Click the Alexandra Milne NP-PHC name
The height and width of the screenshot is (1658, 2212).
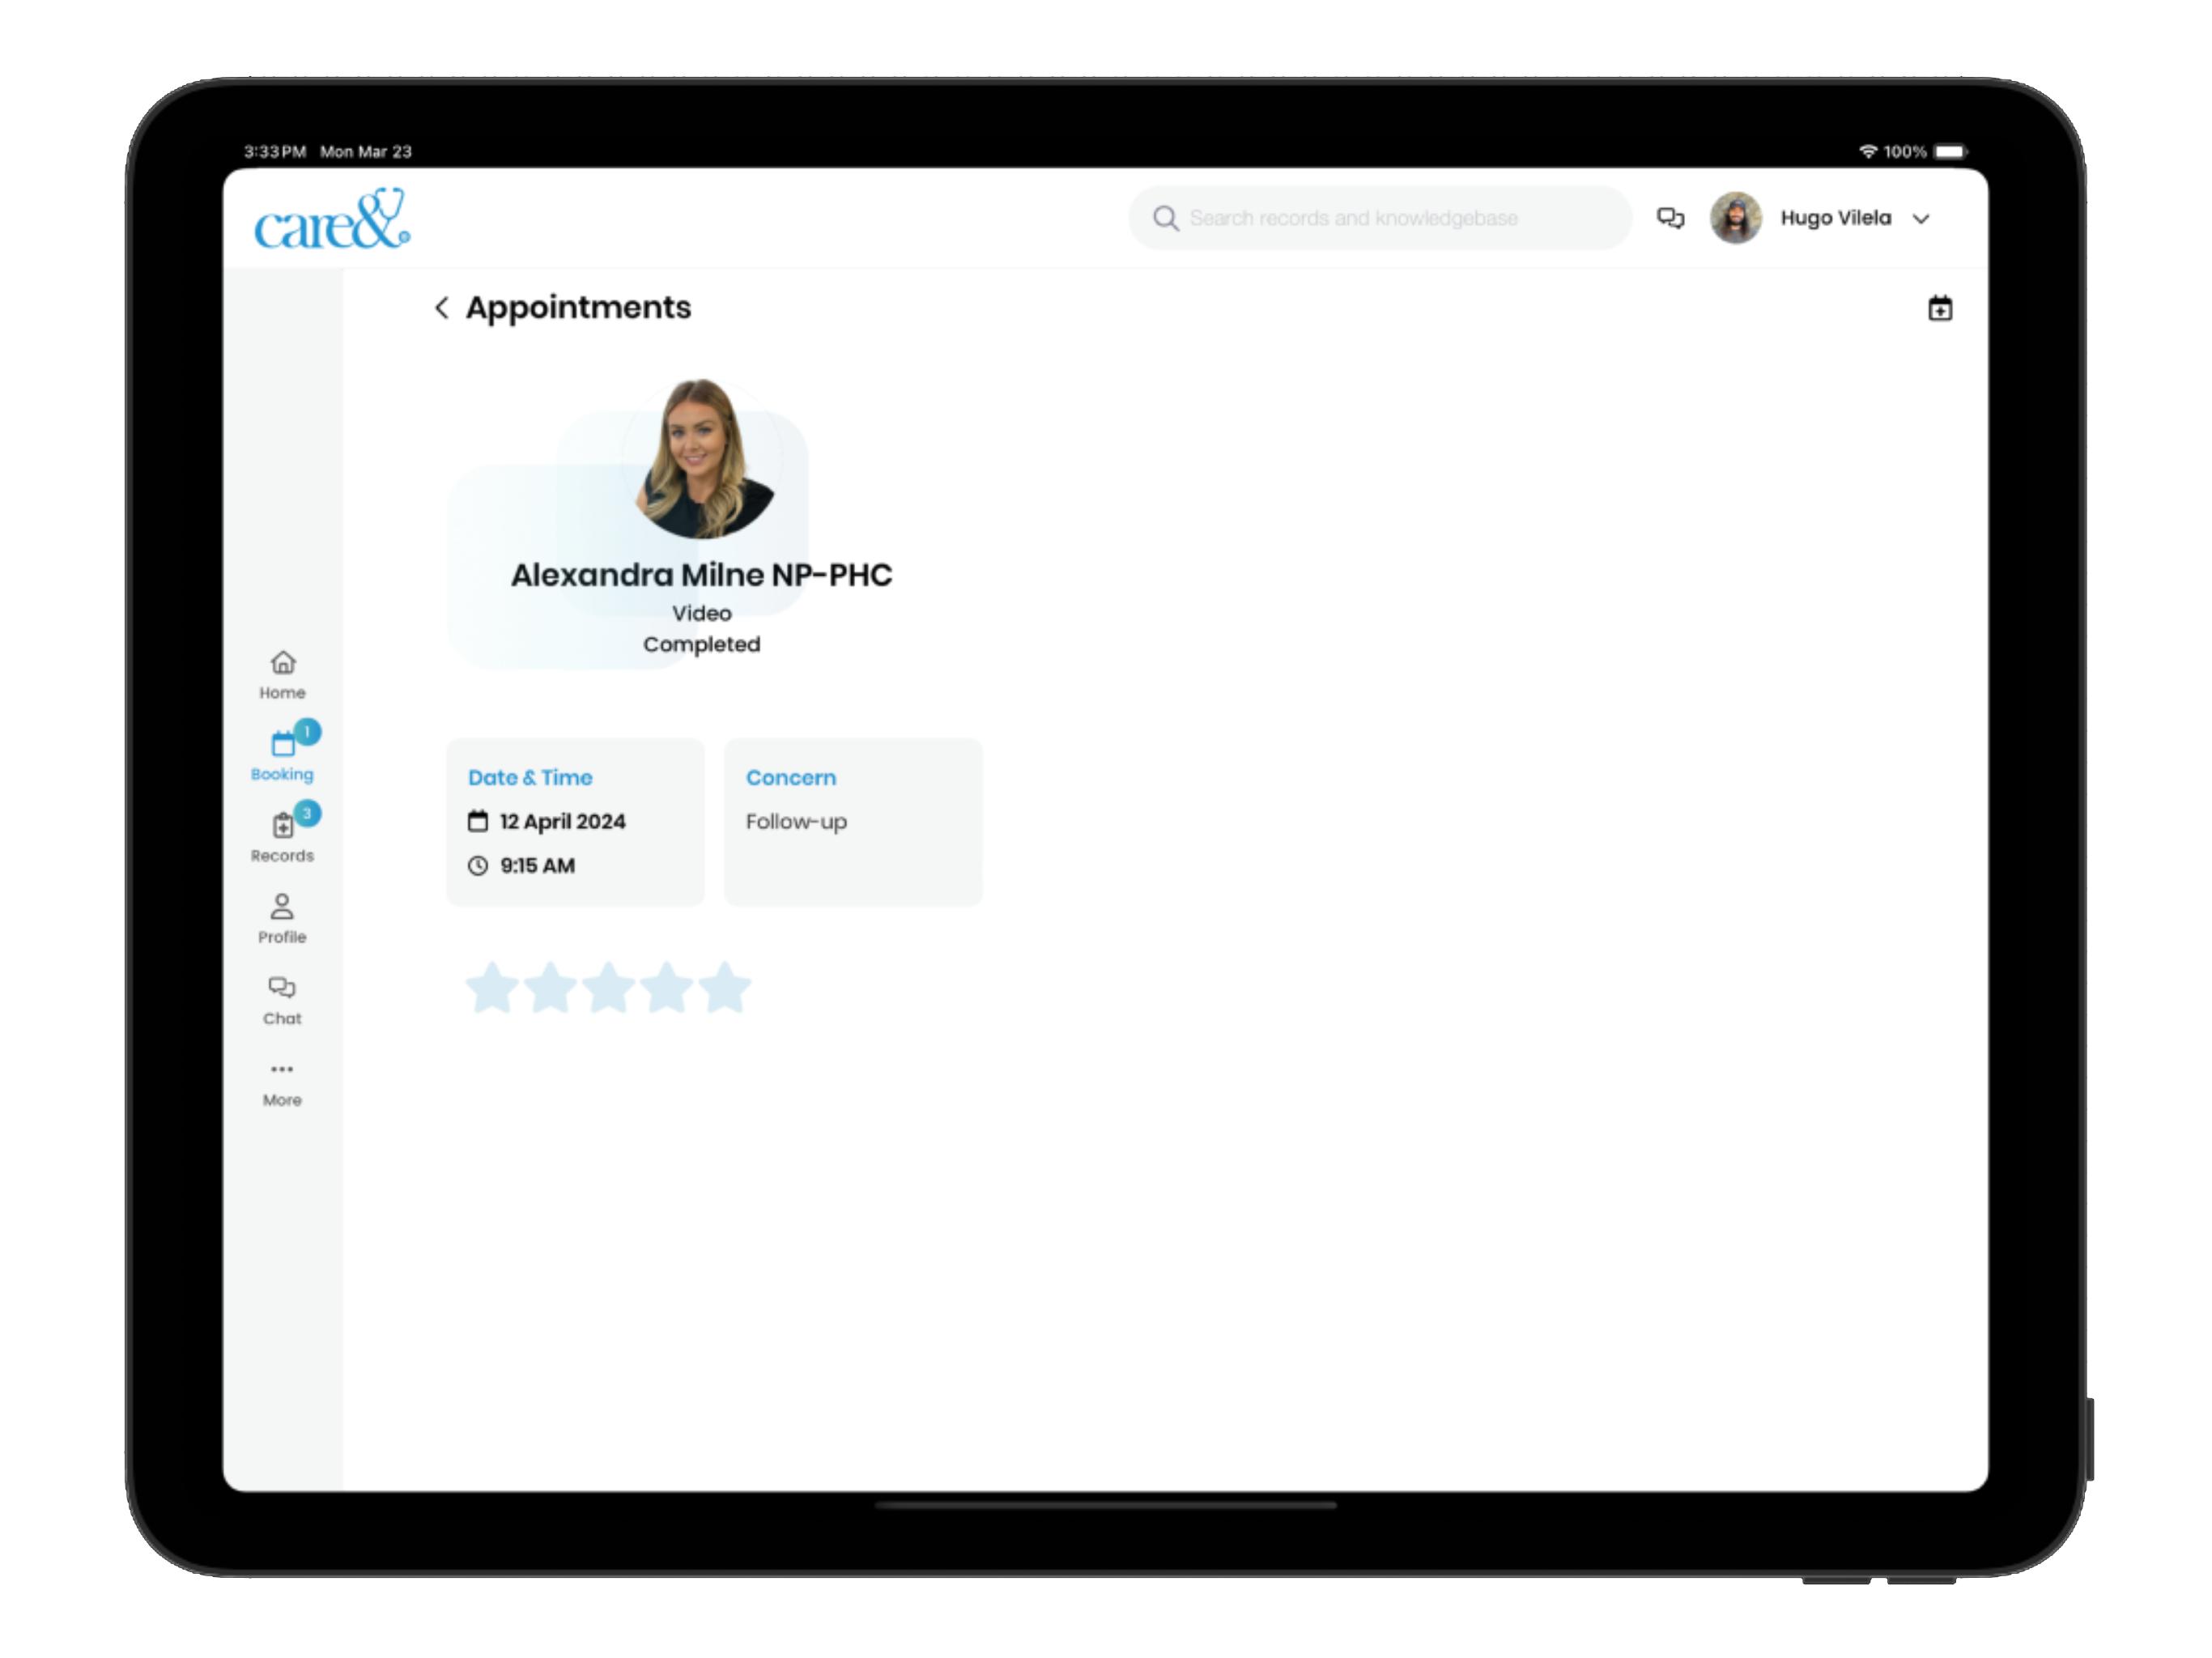tap(701, 575)
